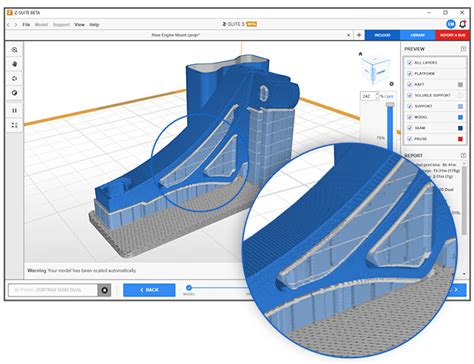Open the notifications bell
The image size is (474, 364).
463,24
